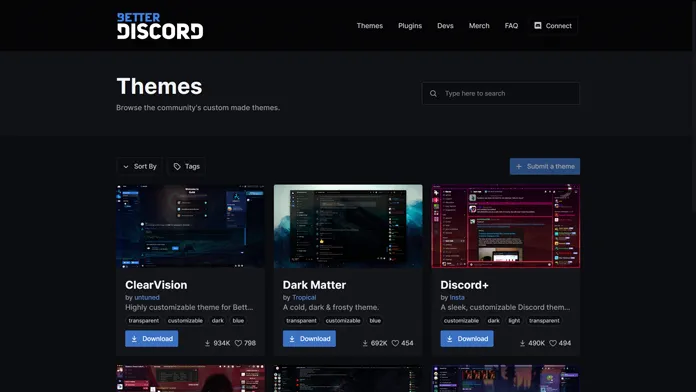This screenshot has width=696, height=392.
Task: Click Dark Matter's heart like icon
Action: click(x=395, y=343)
